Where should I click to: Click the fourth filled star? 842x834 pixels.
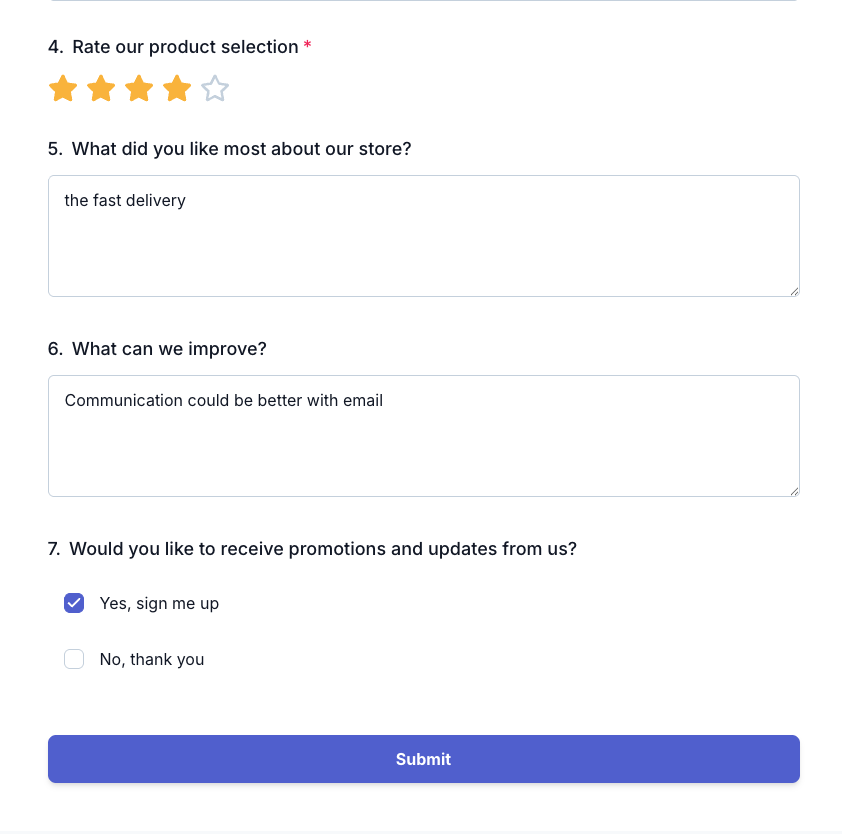tap(176, 88)
